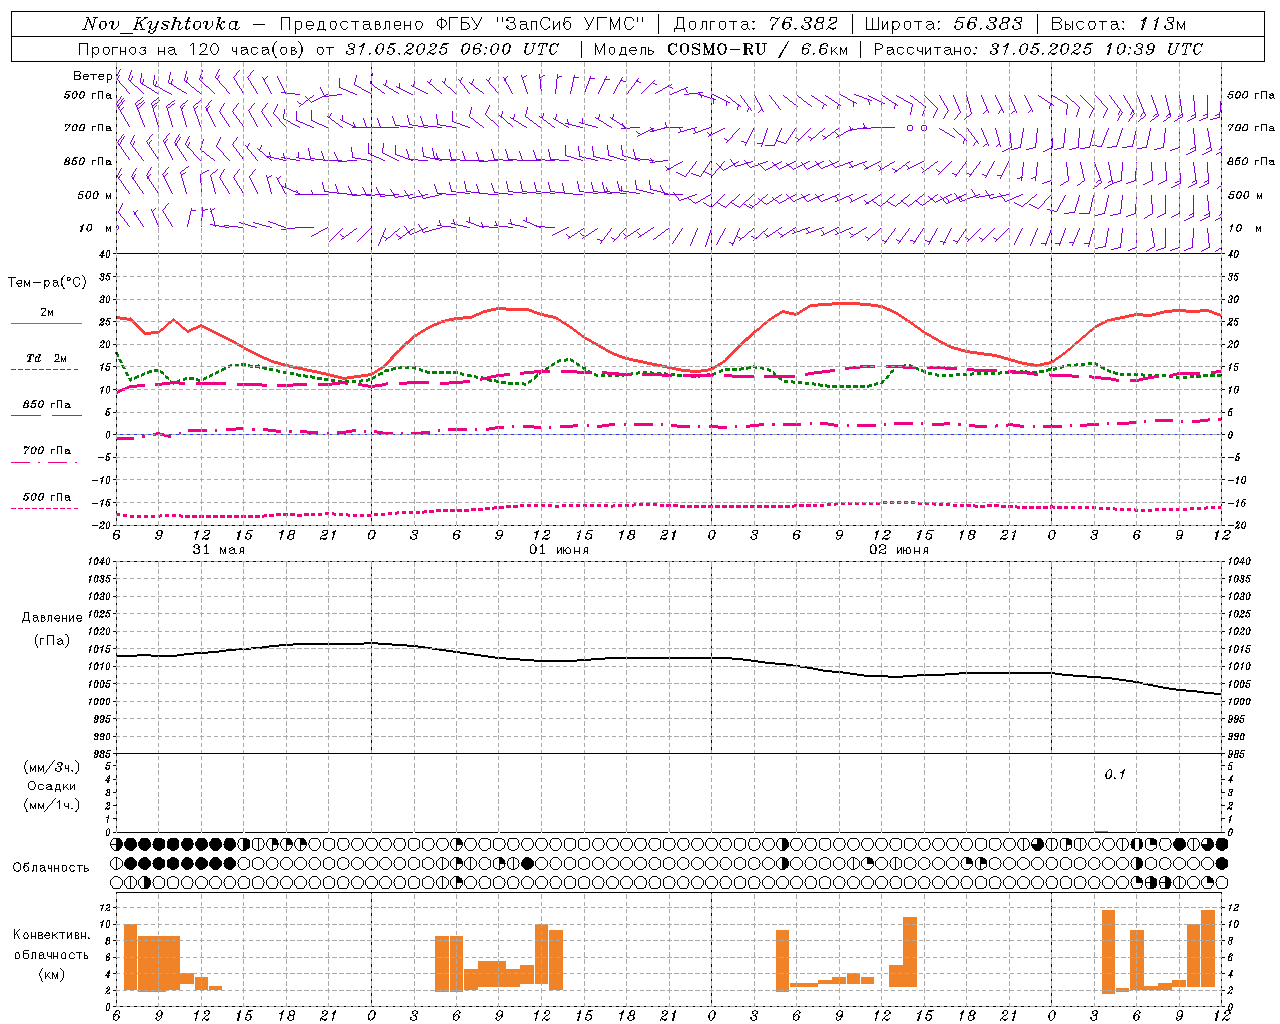The width and height of the screenshot is (1280, 1024).
Task: Click the 'Td 2м' dew point legend entry
Action: [47, 358]
